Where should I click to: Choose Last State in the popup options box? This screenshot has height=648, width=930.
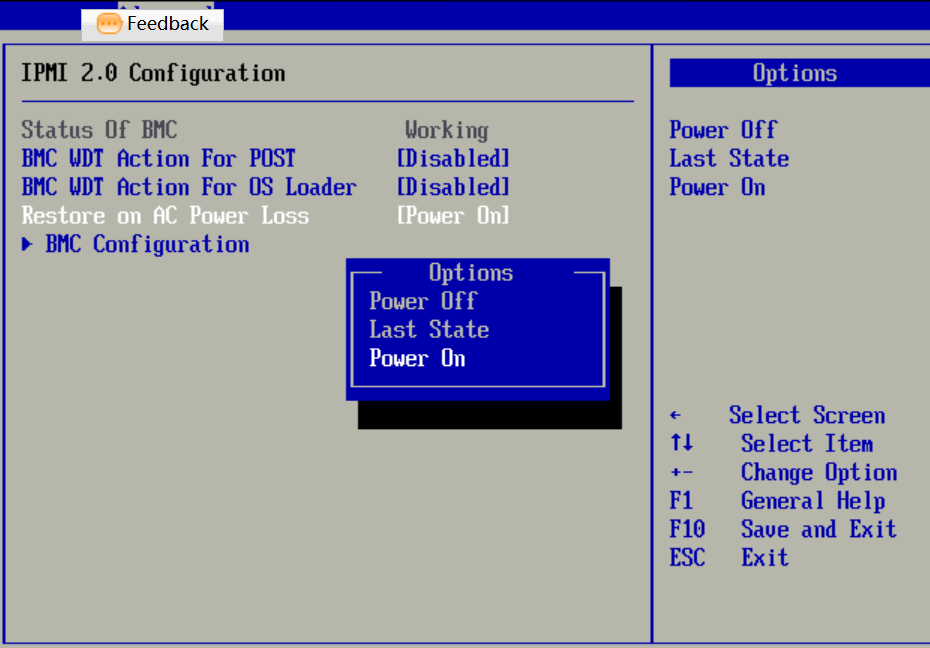tap(428, 330)
